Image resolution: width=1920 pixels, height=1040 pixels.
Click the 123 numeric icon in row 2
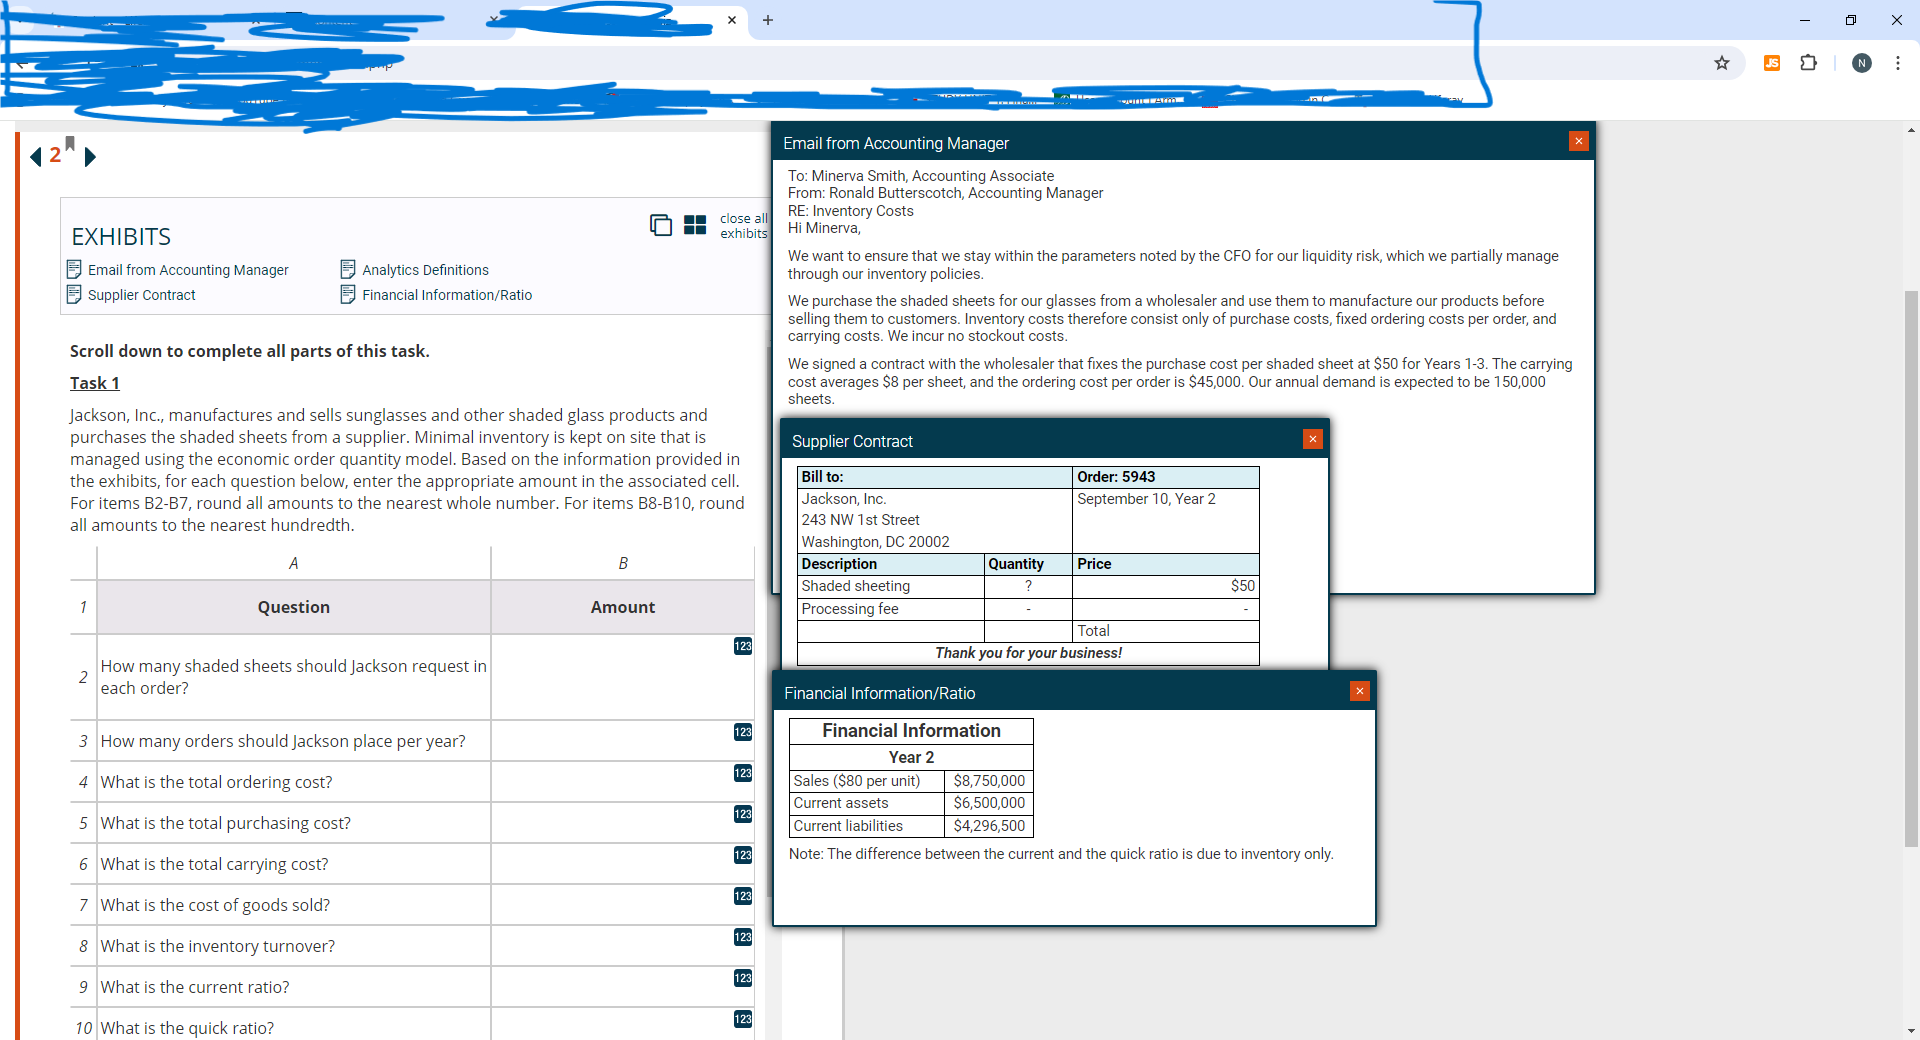coord(742,647)
